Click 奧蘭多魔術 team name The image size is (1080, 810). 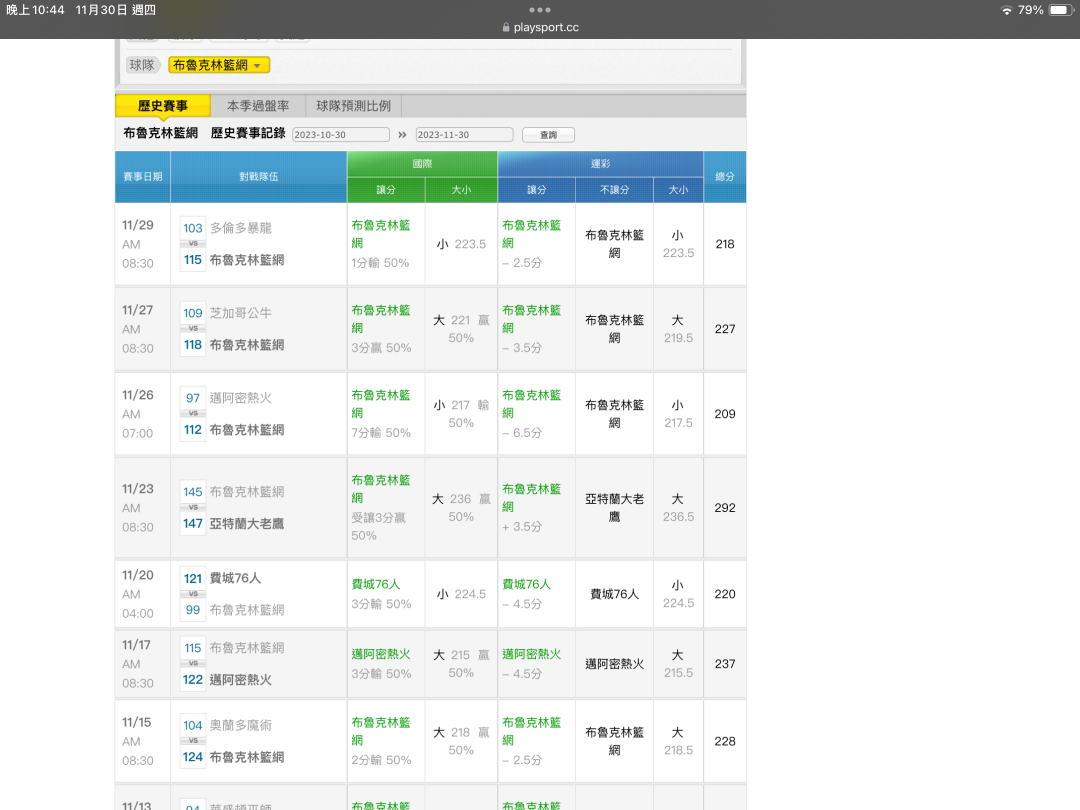241,725
